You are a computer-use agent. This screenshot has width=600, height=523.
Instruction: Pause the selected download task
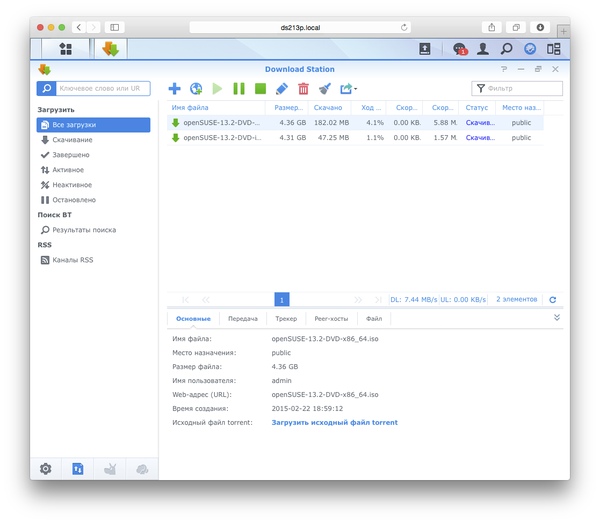coord(239,88)
